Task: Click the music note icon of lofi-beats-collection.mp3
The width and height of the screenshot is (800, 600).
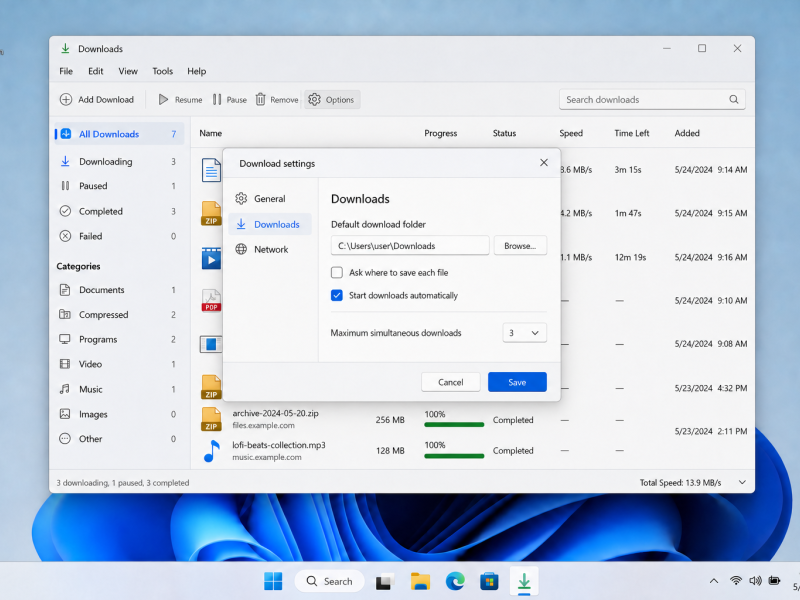Action: click(211, 451)
